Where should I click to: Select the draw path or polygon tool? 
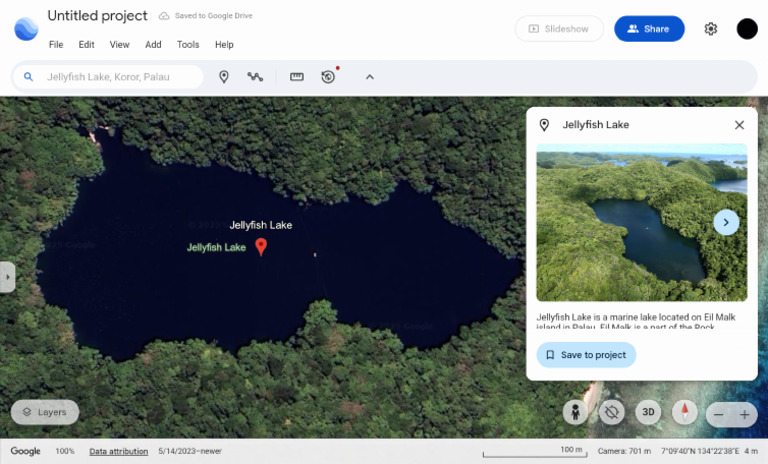pyautogui.click(x=255, y=77)
